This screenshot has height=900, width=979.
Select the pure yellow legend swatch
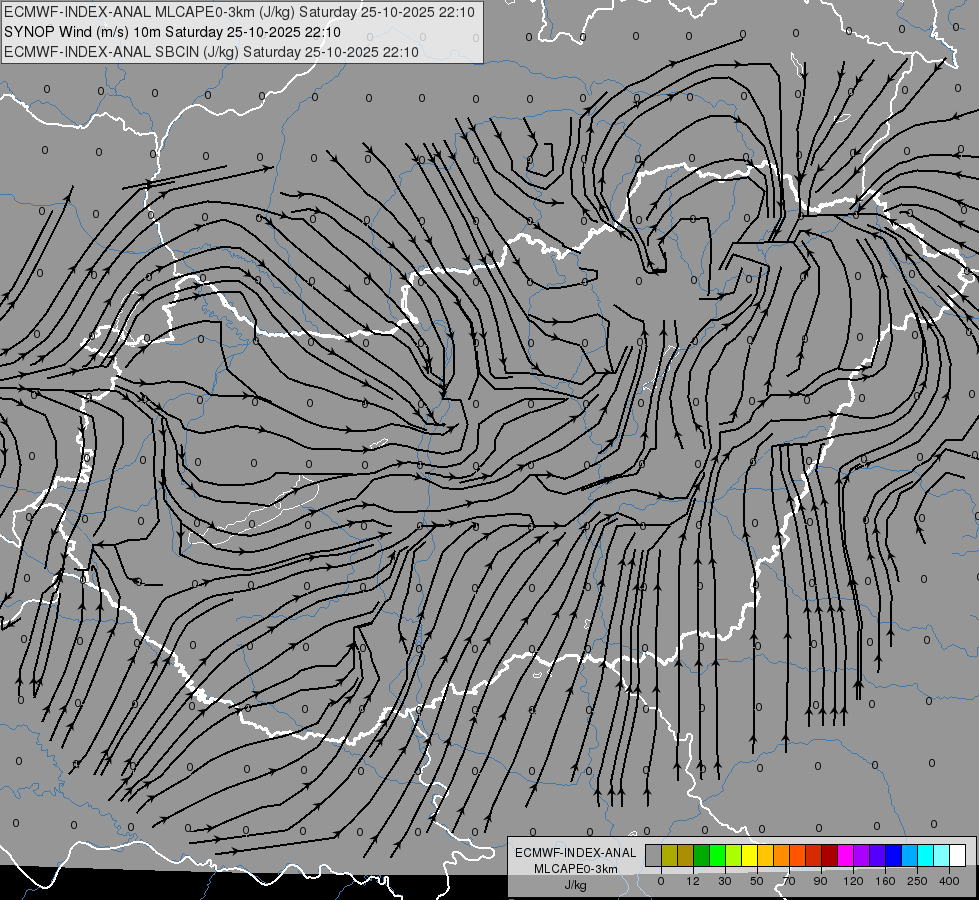click(750, 855)
